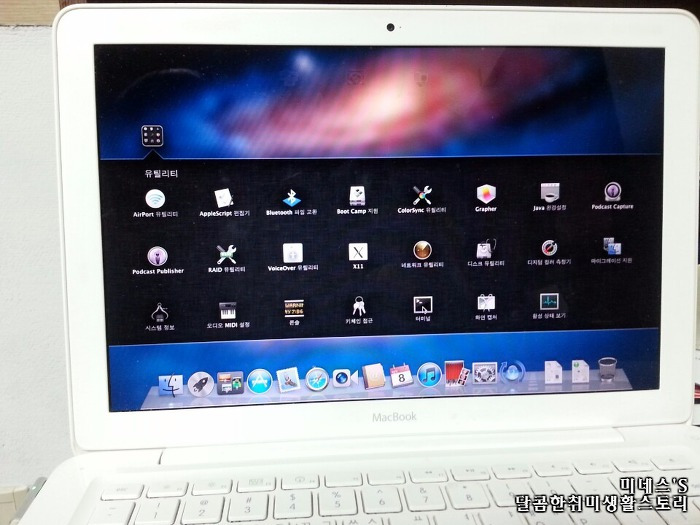The image size is (700, 525).
Task: Open Address Book in the Dock
Action: 373,377
